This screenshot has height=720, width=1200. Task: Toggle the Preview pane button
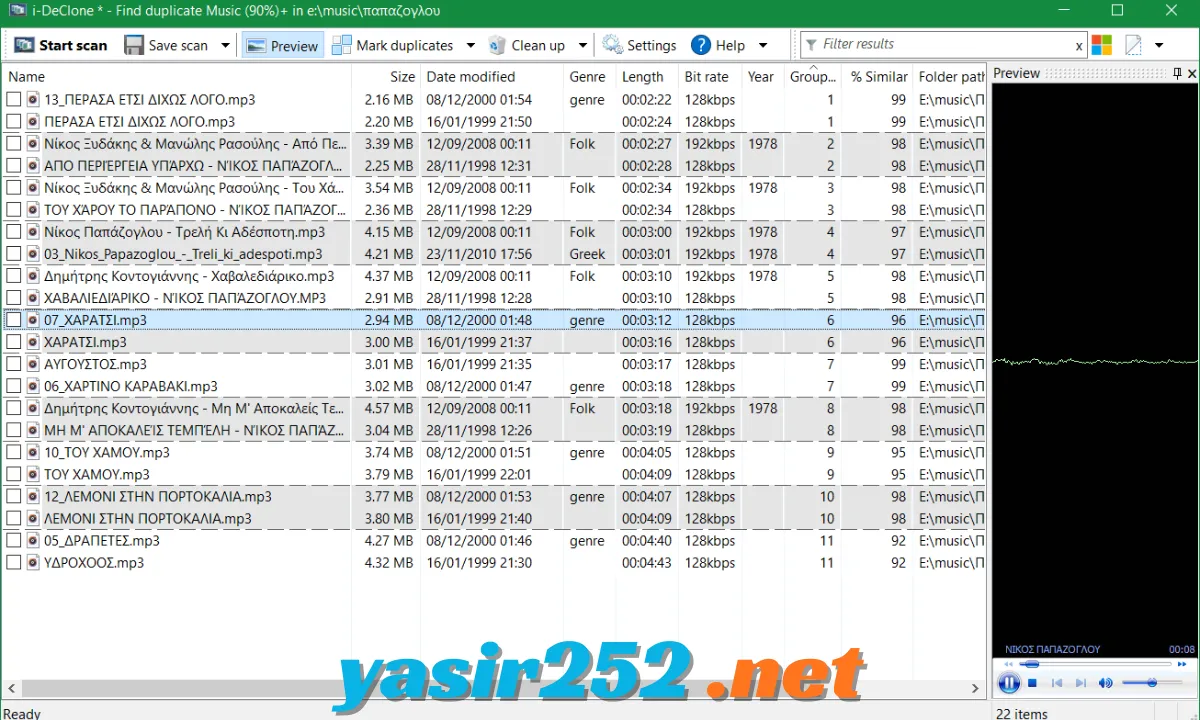tap(281, 45)
